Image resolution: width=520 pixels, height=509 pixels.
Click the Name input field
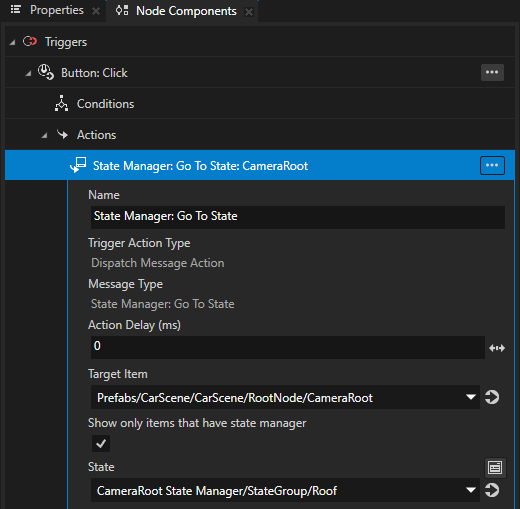tap(298, 217)
